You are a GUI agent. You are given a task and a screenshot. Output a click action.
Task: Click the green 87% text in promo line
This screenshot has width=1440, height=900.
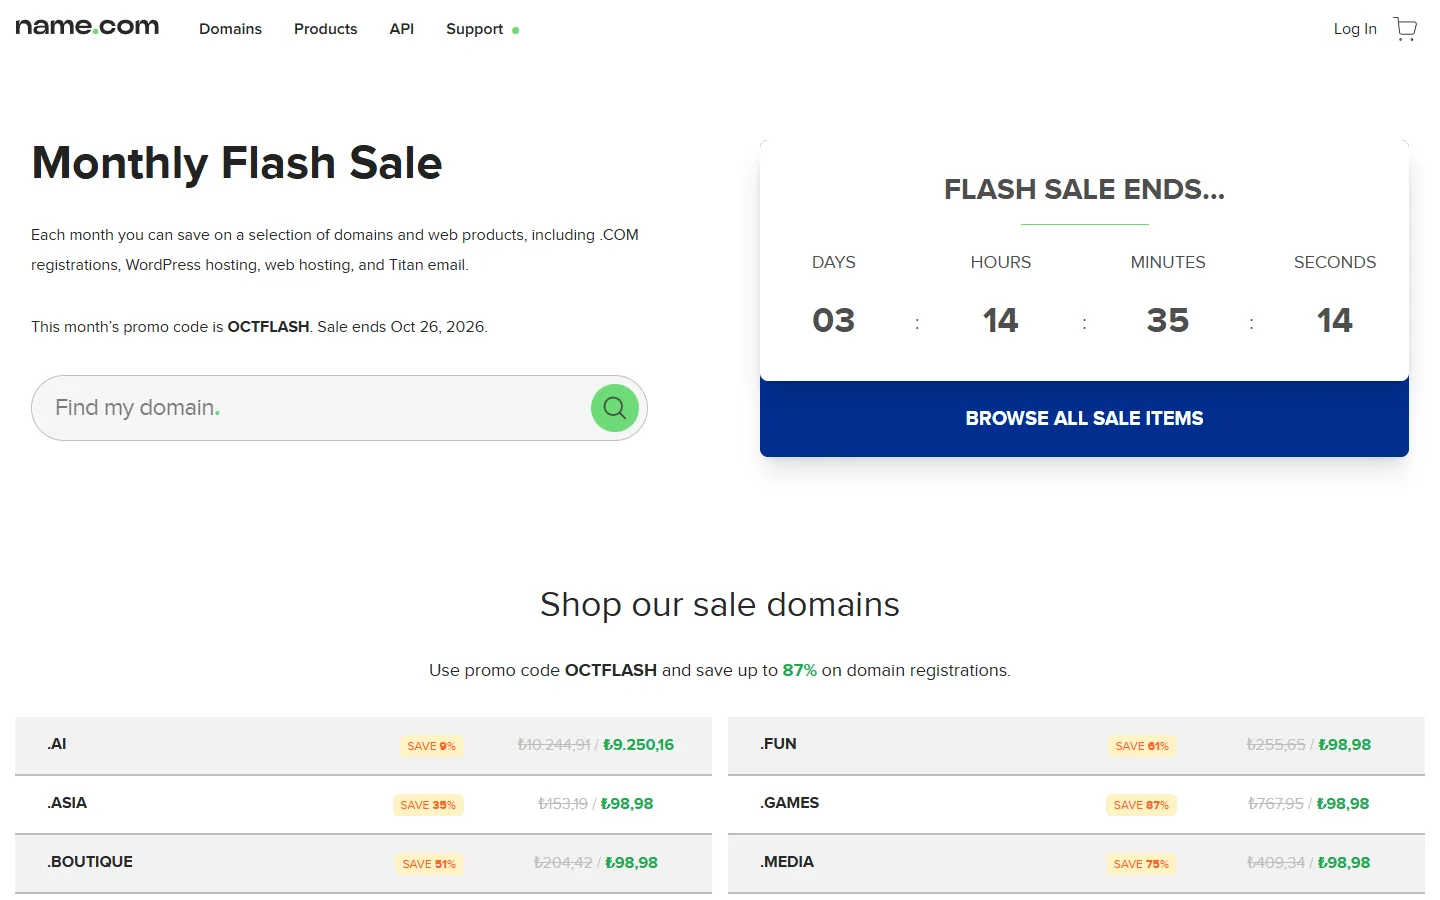(799, 670)
